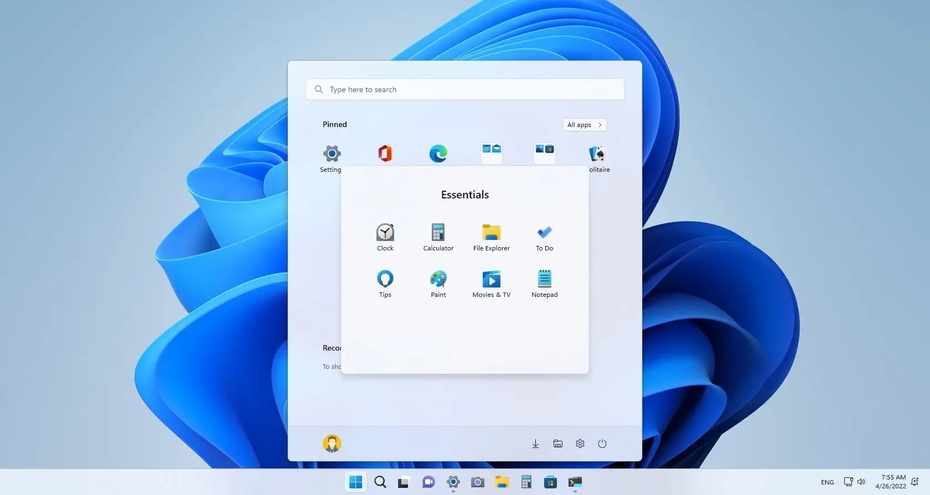The image size is (930, 495).
Task: Open Paint from the Essentials folder
Action: click(x=438, y=280)
